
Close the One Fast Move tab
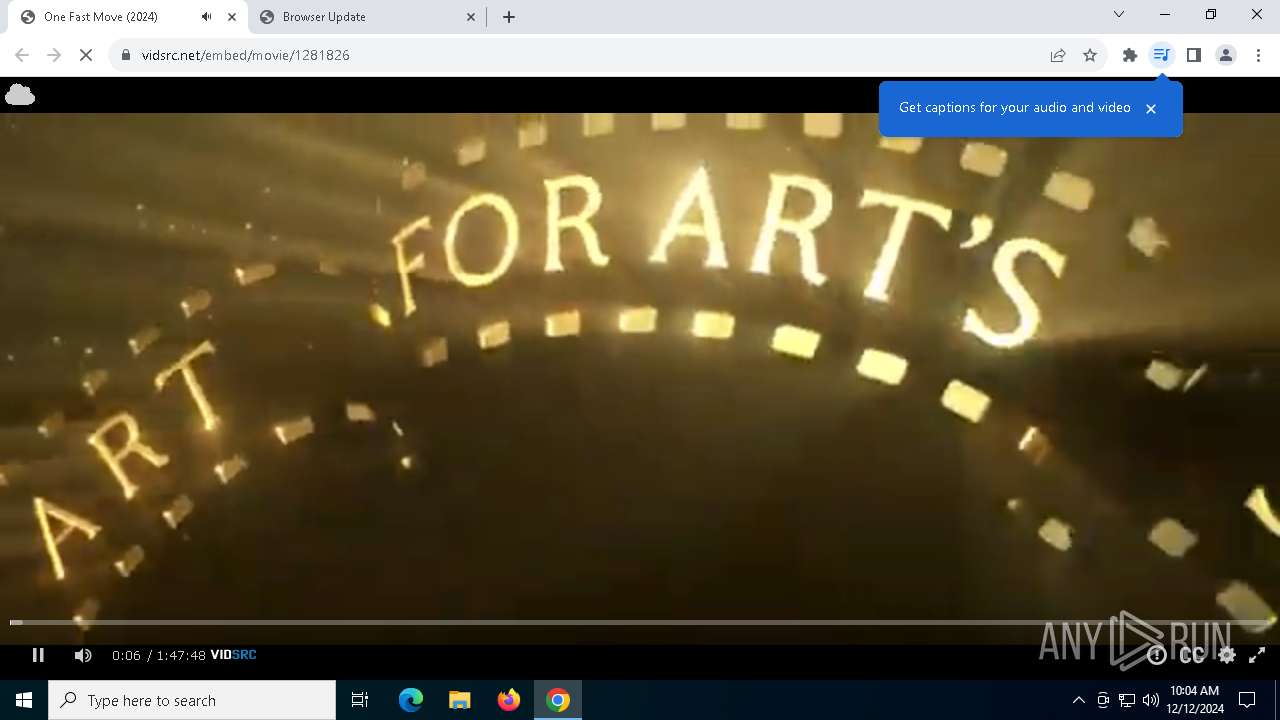[232, 17]
